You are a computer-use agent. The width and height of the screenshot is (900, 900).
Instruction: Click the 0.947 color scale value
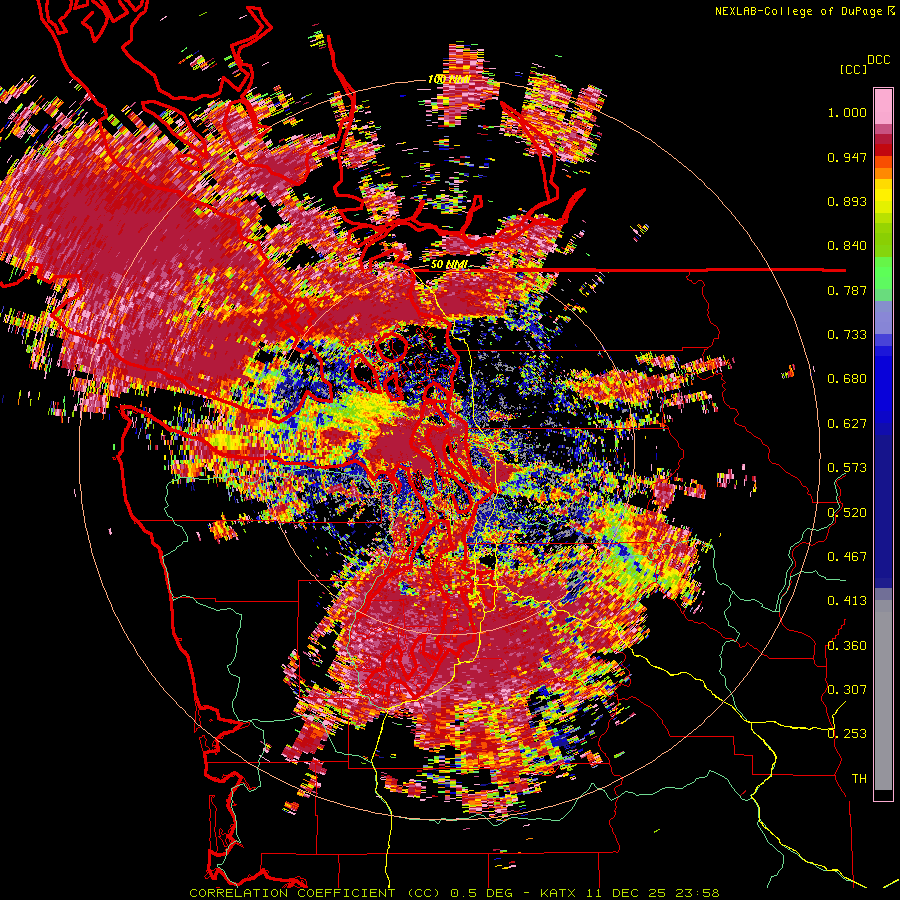847,157
